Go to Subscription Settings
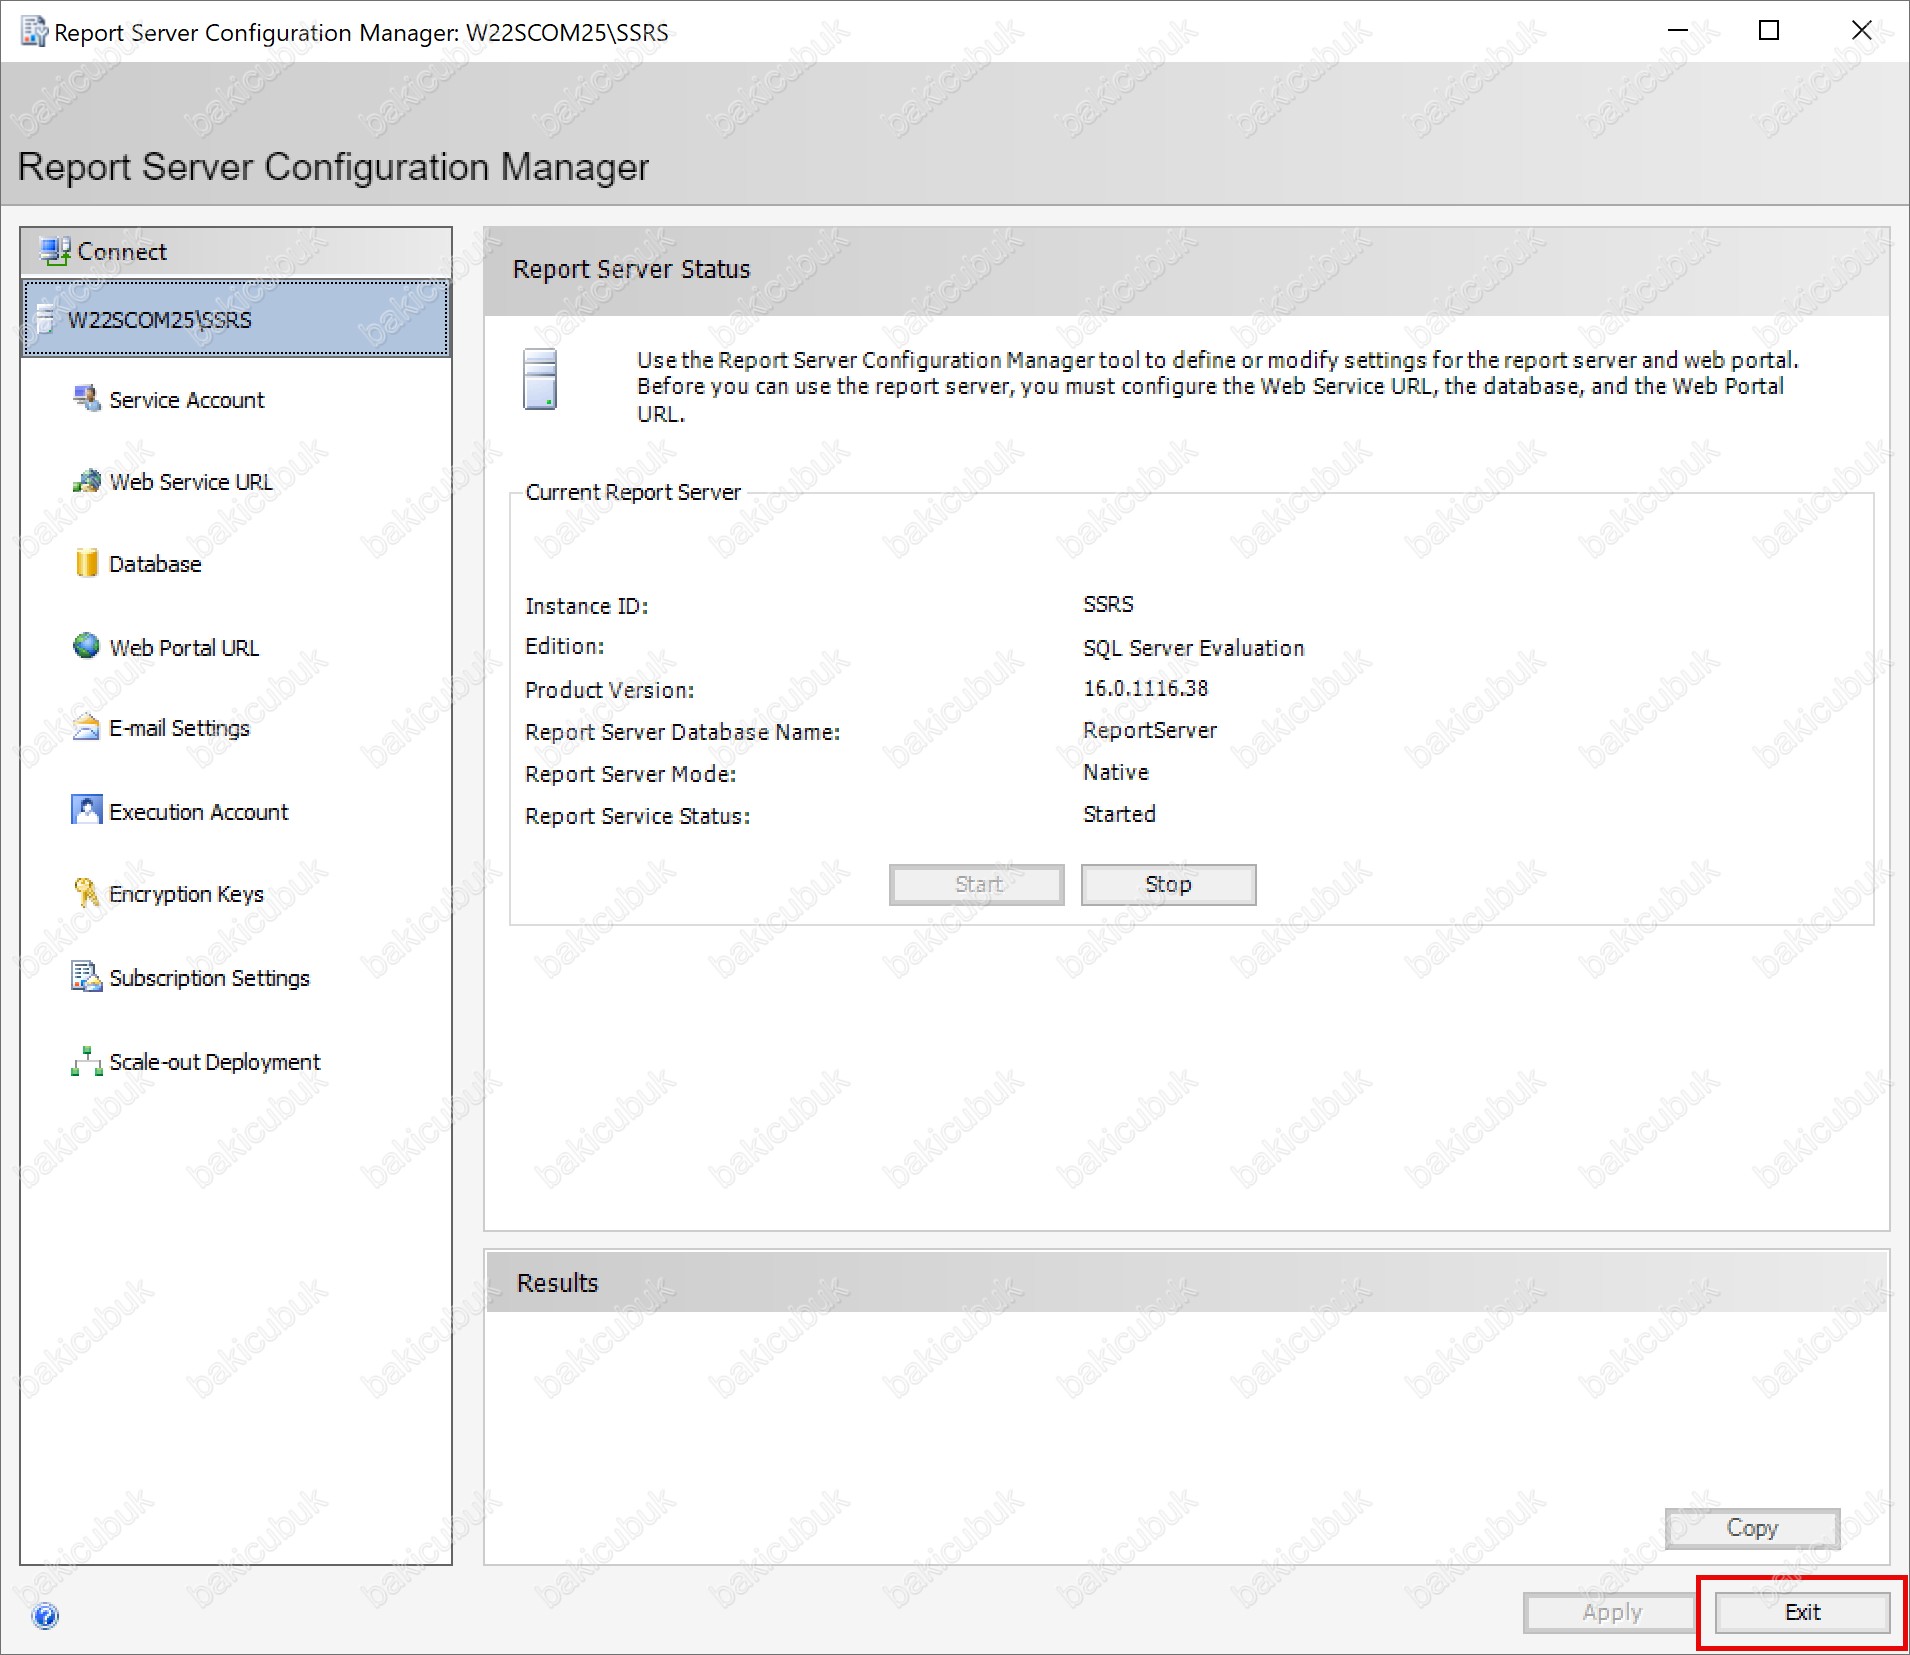 tap(209, 978)
